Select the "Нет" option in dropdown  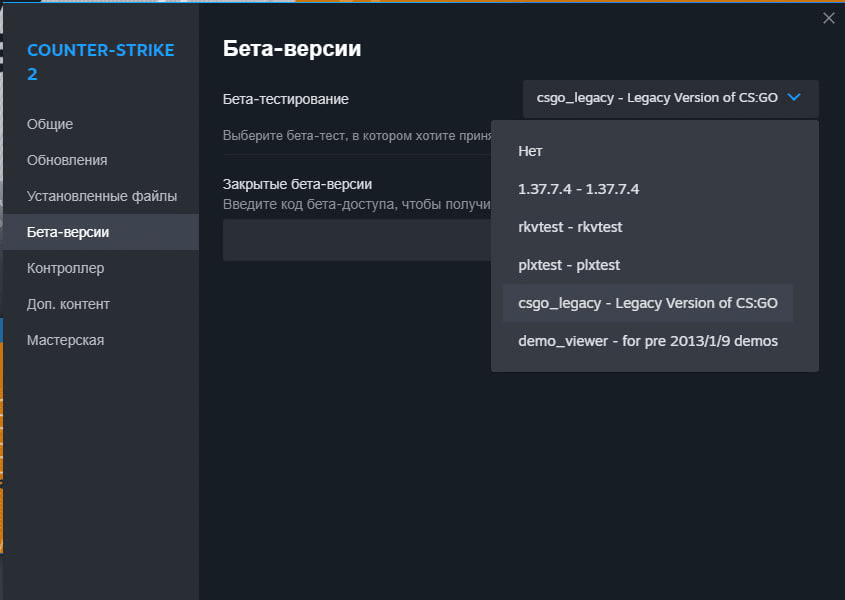tap(530, 151)
